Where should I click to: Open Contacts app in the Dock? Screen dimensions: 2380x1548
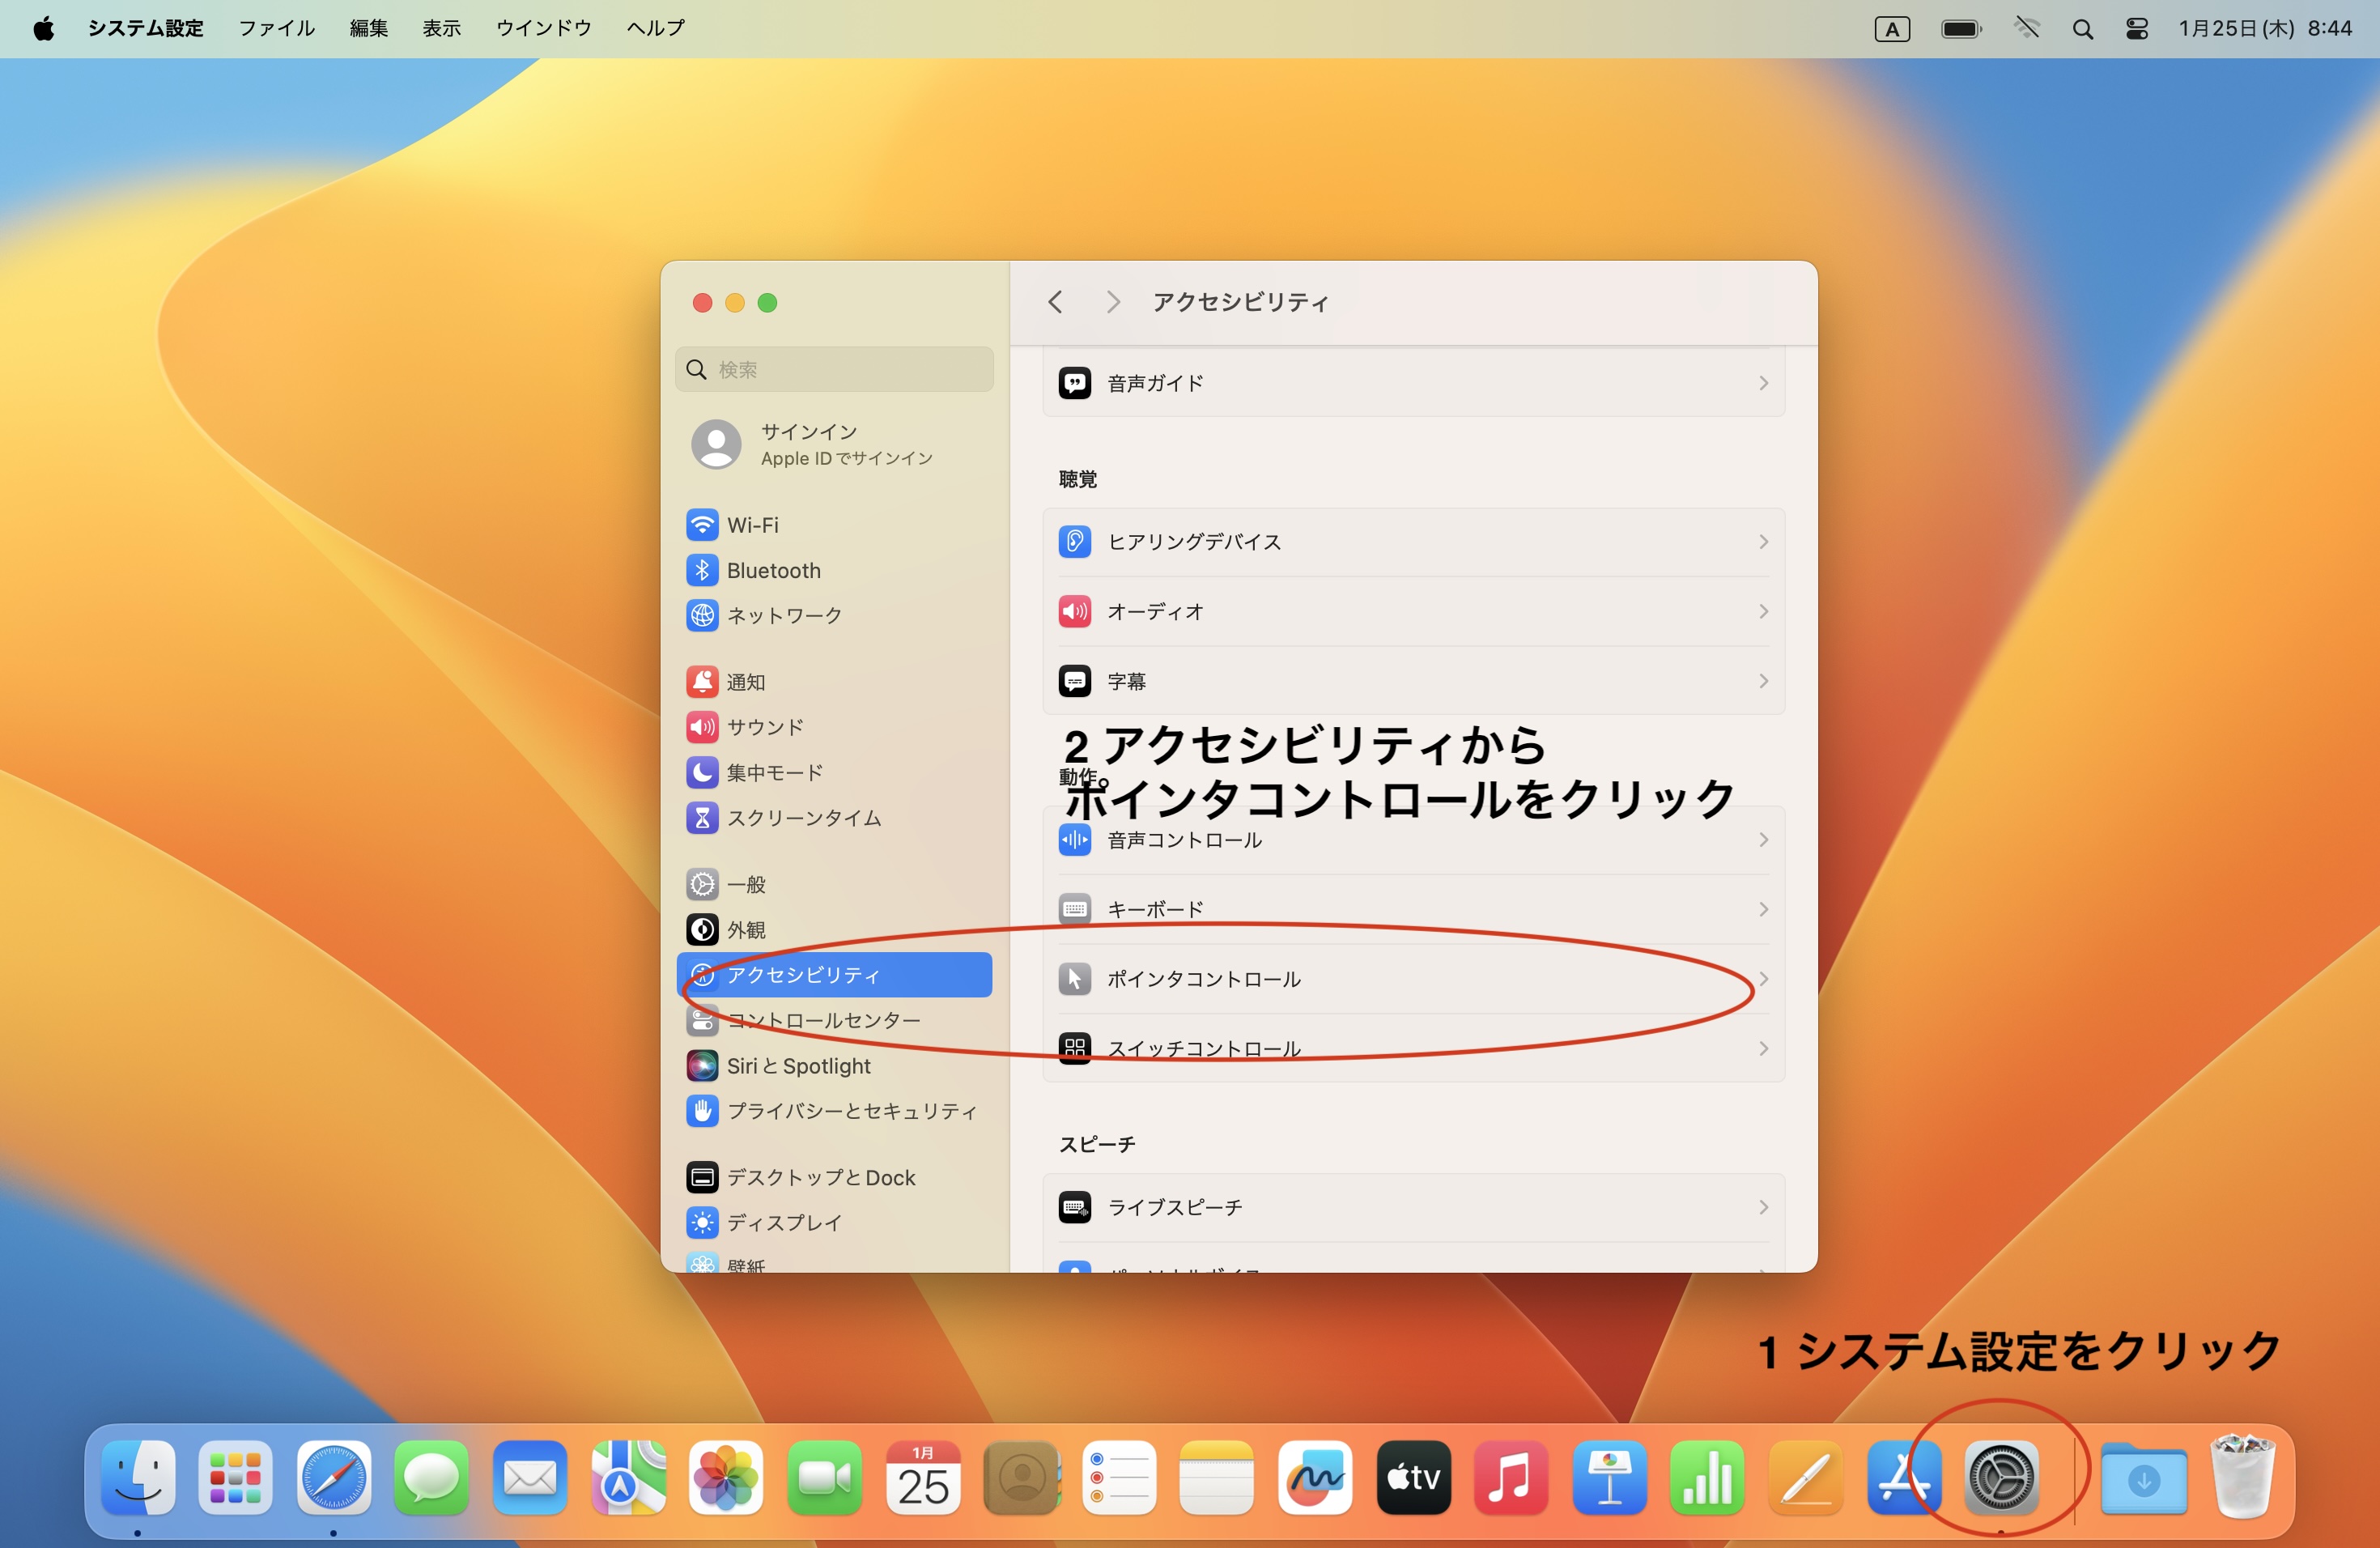(x=1020, y=1477)
